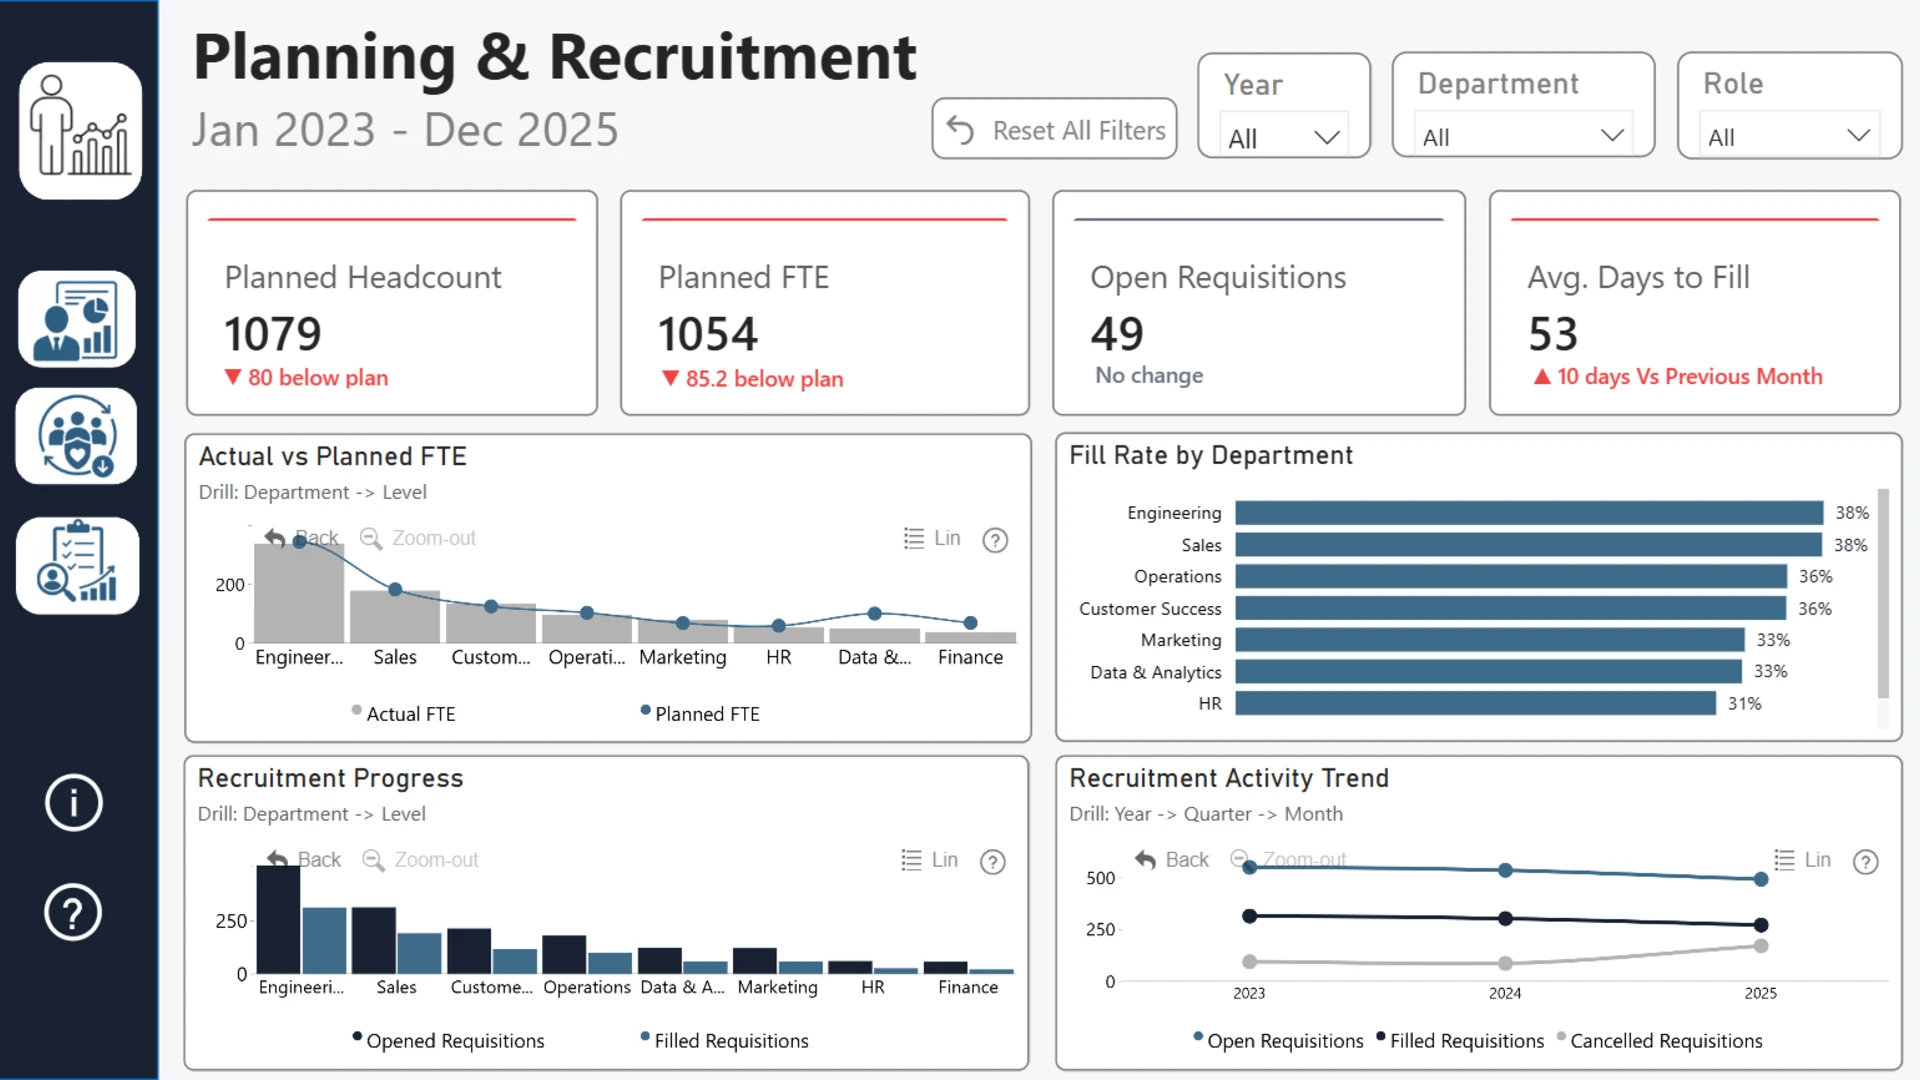Select the Data & Analytics fill rate bar
1920x1080 pixels.
(1489, 672)
